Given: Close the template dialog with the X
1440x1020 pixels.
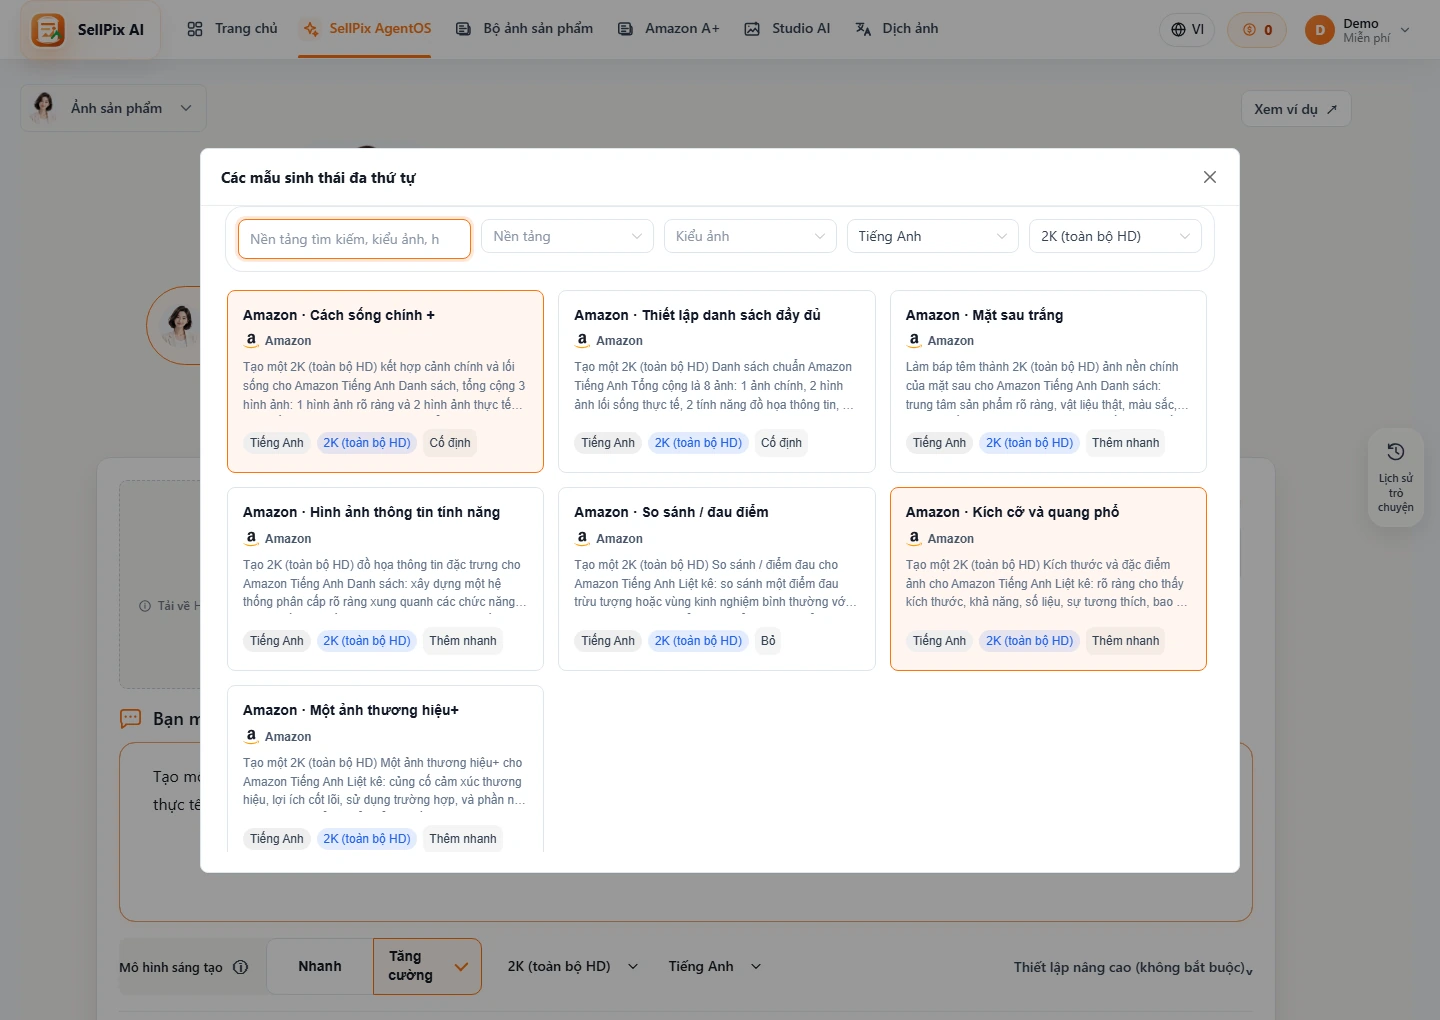Looking at the screenshot, I should 1210,177.
